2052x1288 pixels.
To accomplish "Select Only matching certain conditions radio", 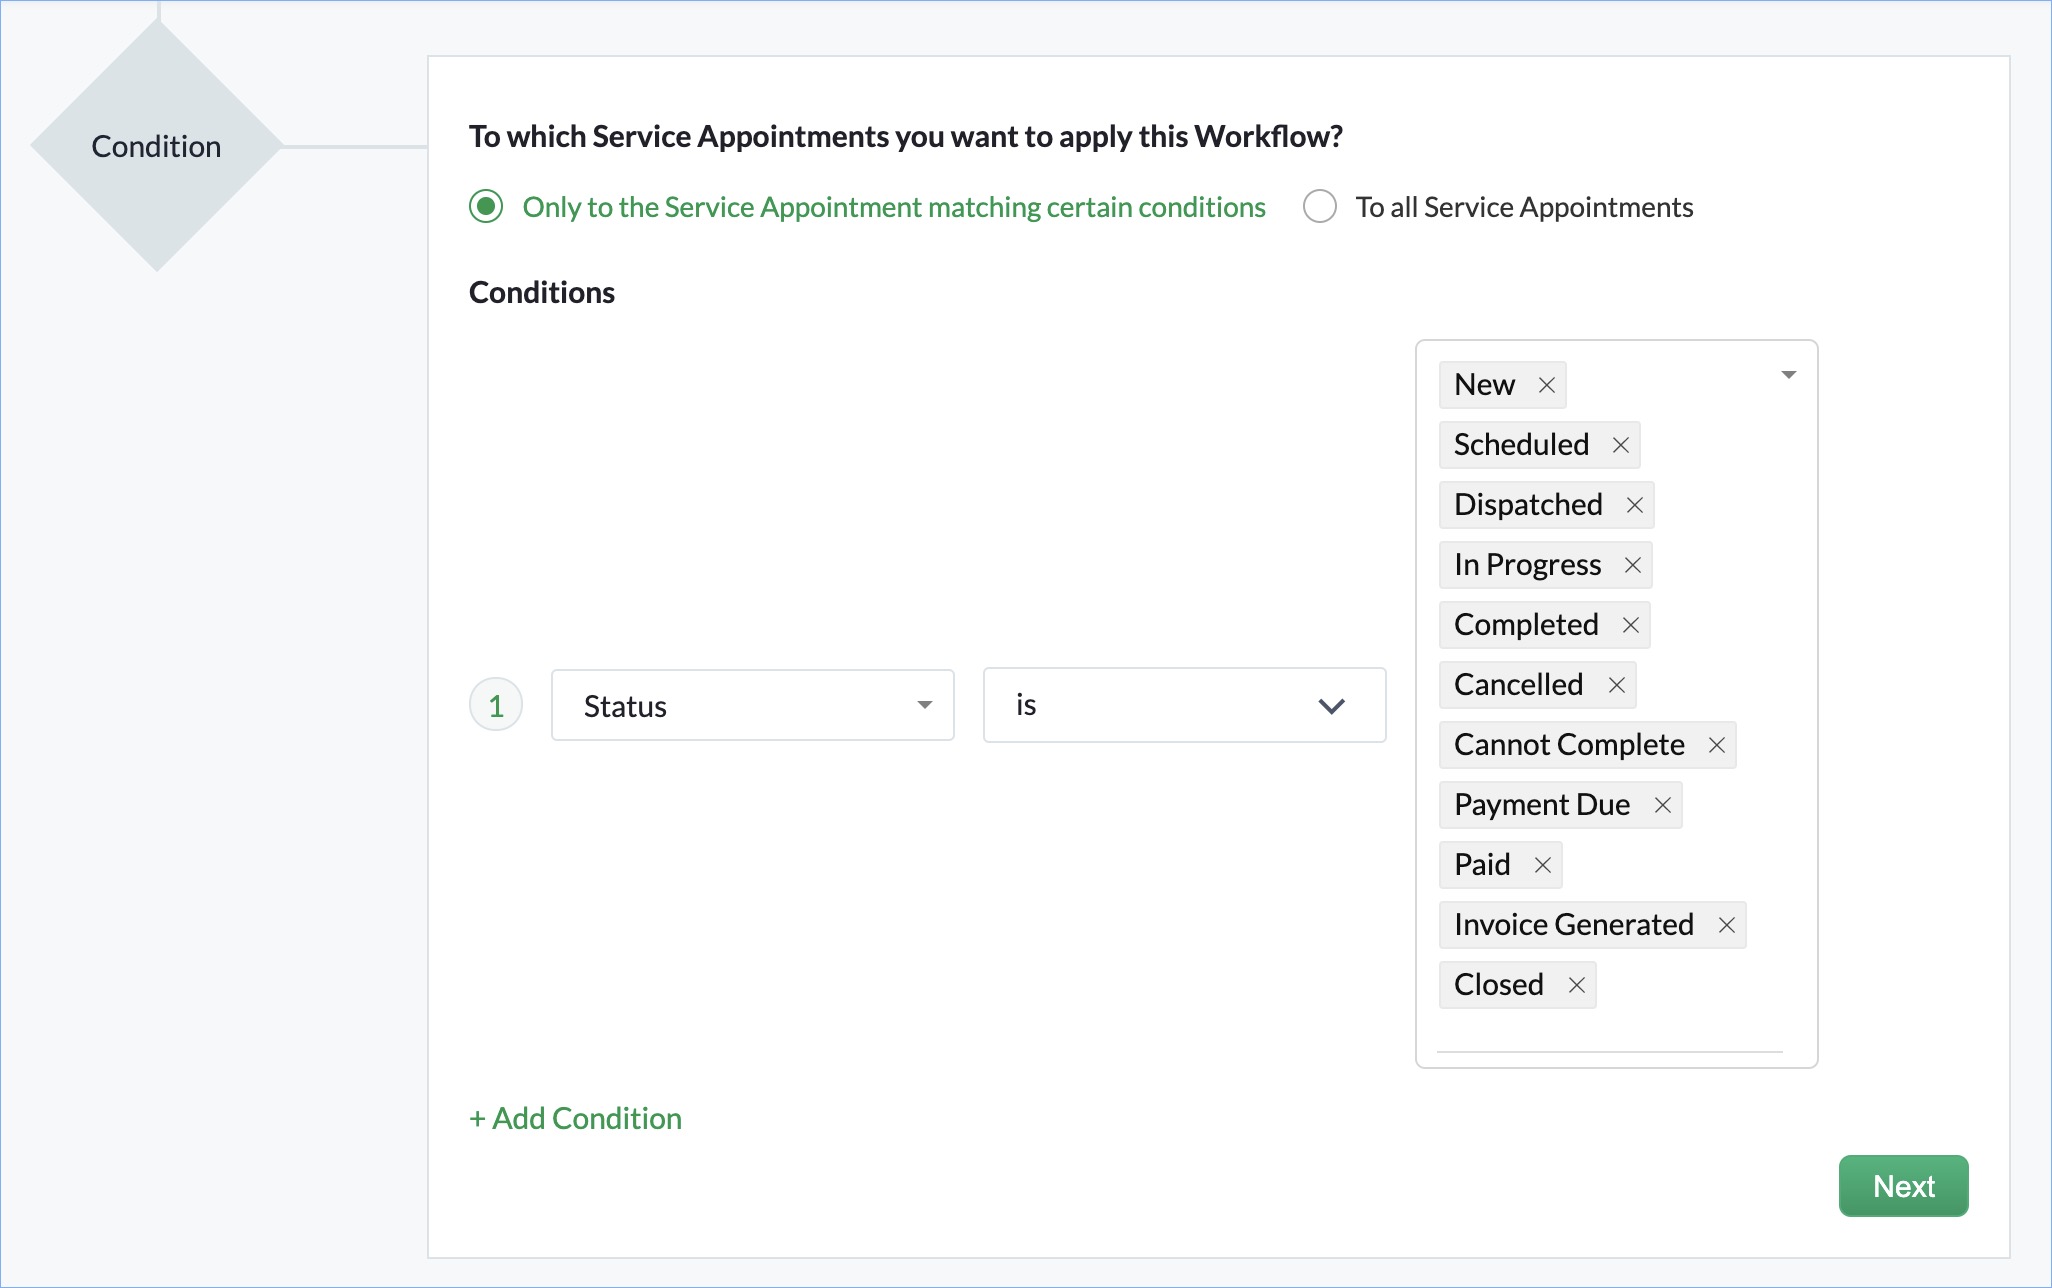I will 486,207.
